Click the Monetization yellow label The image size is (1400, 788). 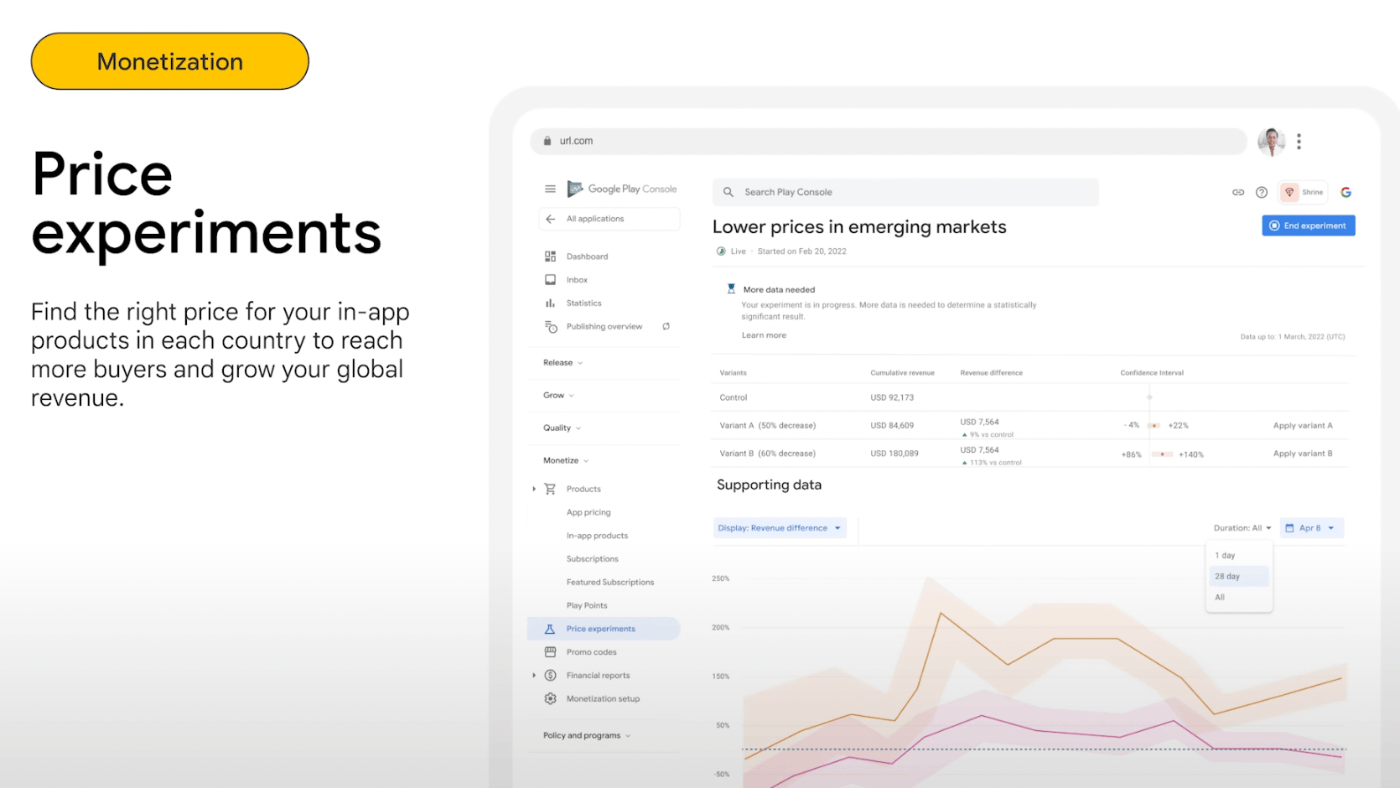click(x=170, y=61)
